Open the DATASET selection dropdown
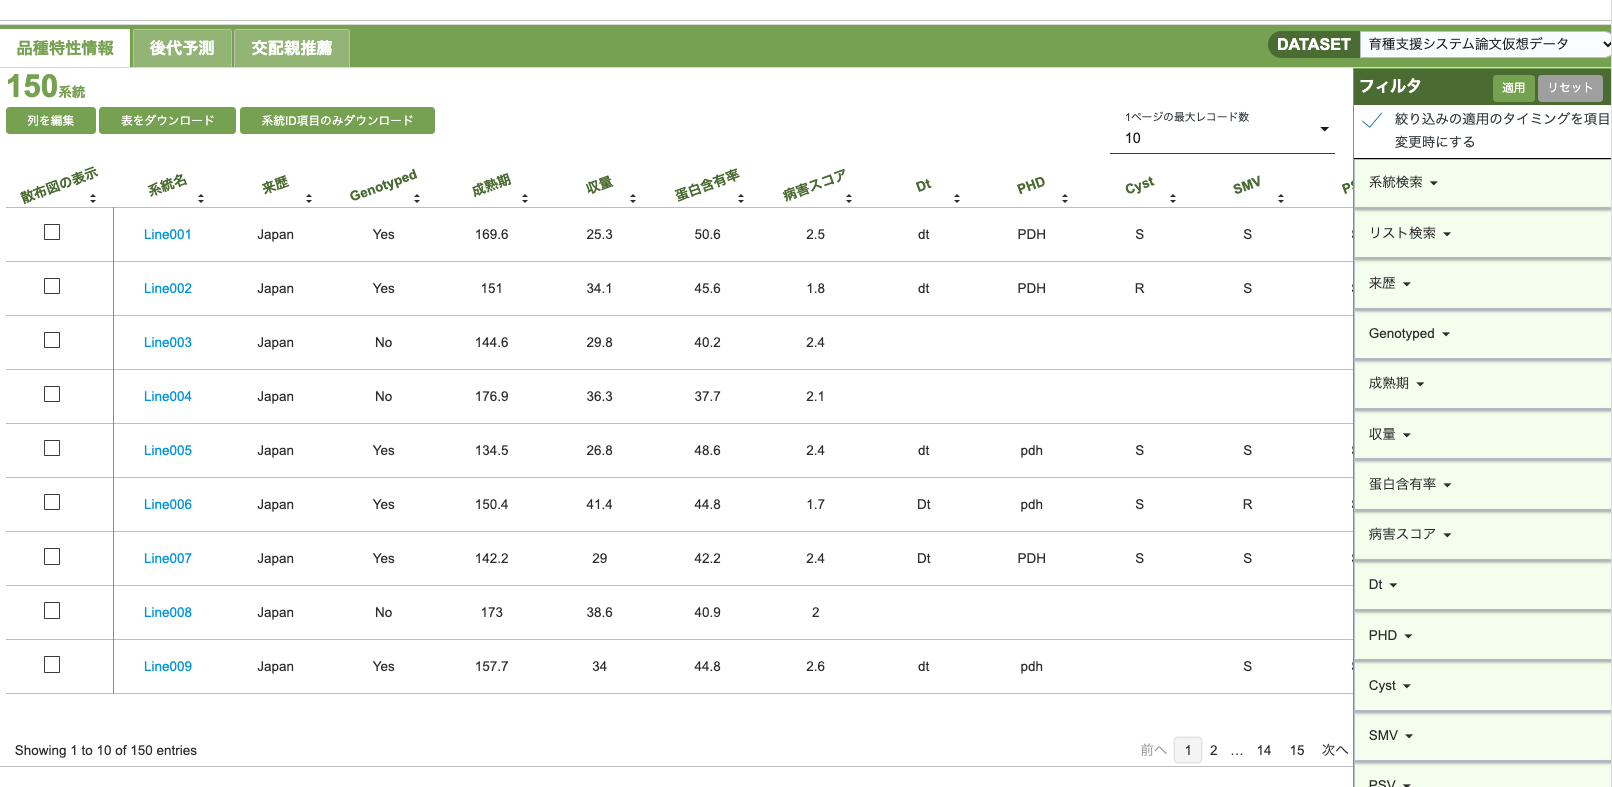1612x787 pixels. pos(1484,44)
